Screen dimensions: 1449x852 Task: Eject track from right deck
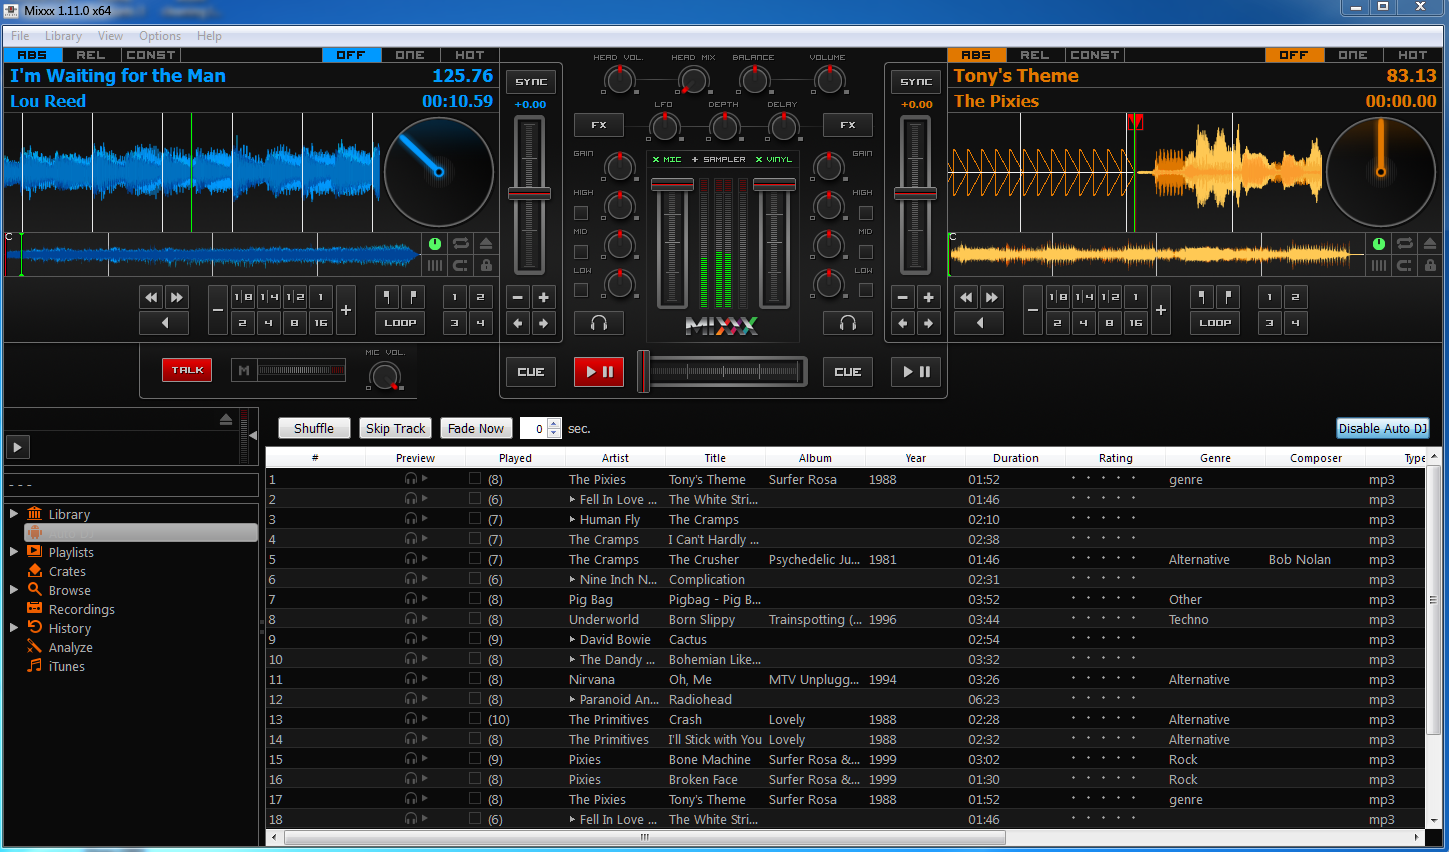click(1430, 244)
